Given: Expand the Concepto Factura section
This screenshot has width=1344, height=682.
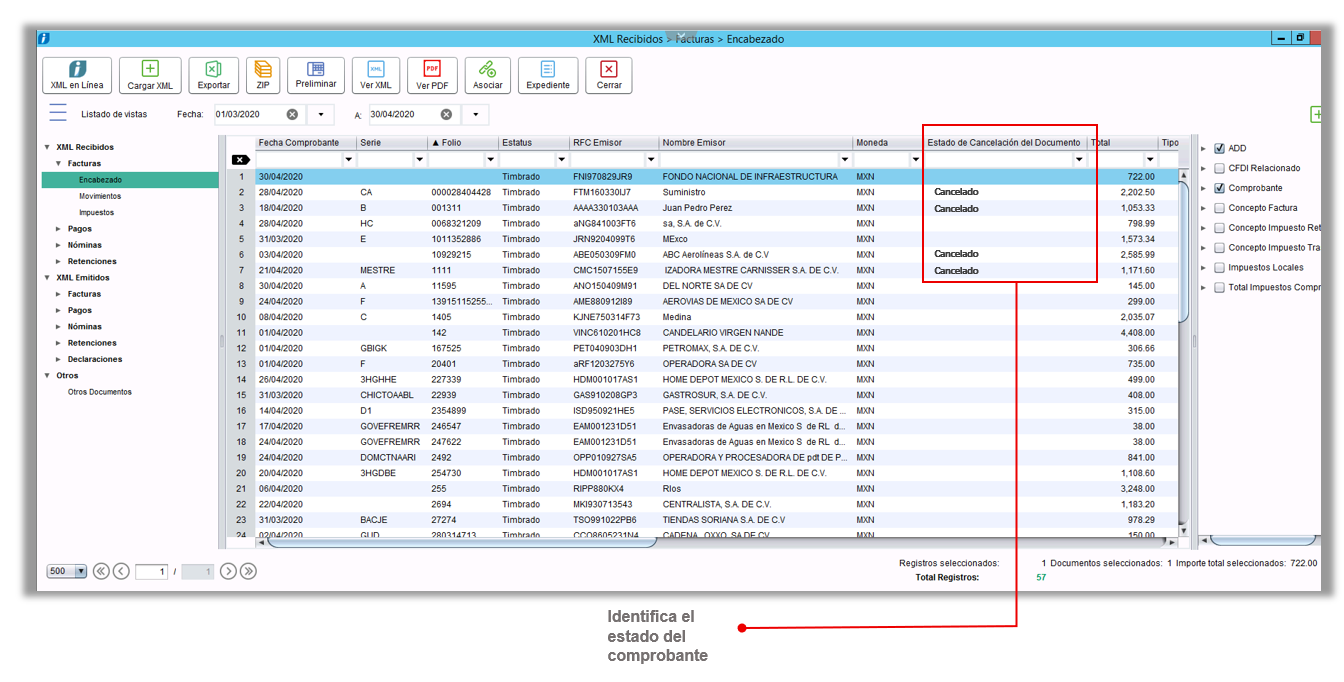Looking at the screenshot, I should point(1205,207).
